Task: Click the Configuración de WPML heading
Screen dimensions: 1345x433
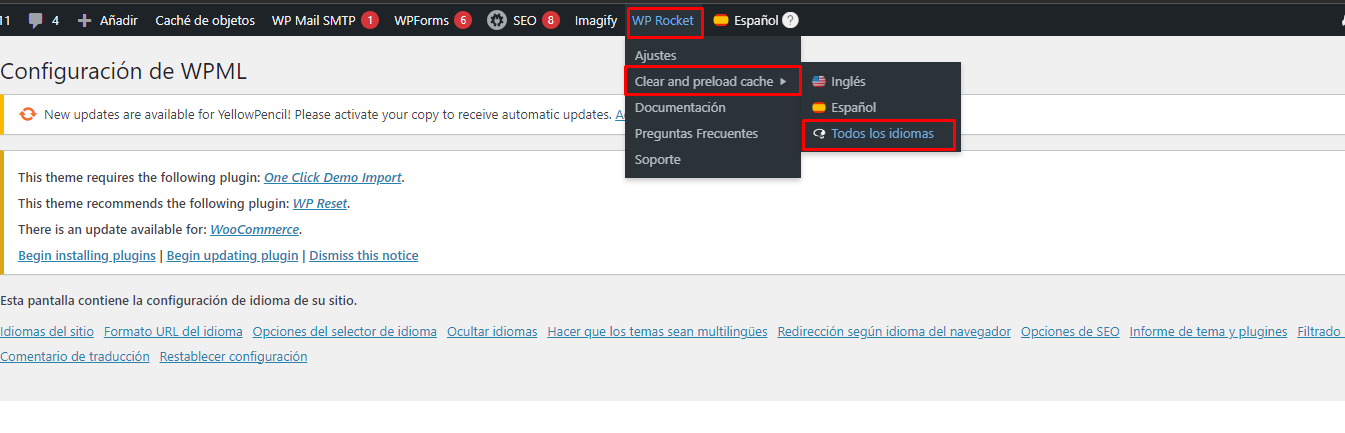Action: [x=123, y=72]
